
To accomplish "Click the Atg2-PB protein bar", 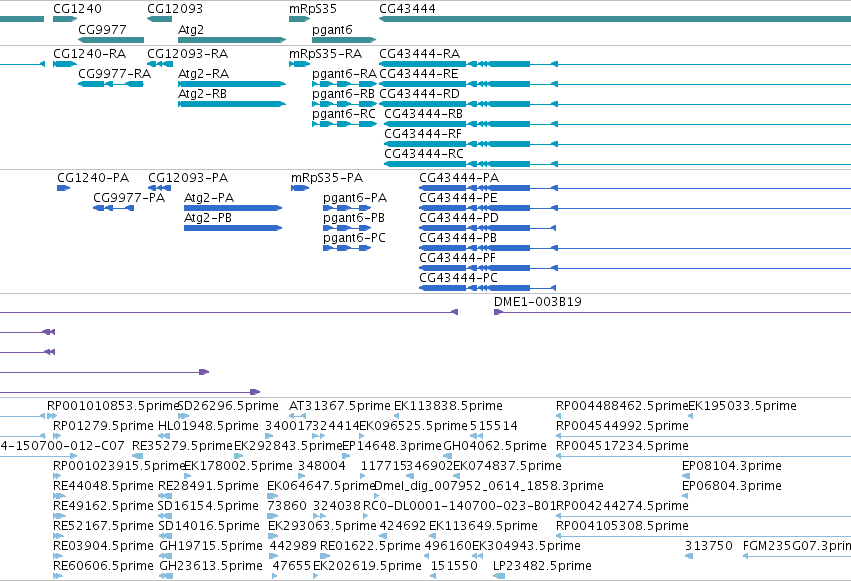I will (x=233, y=228).
